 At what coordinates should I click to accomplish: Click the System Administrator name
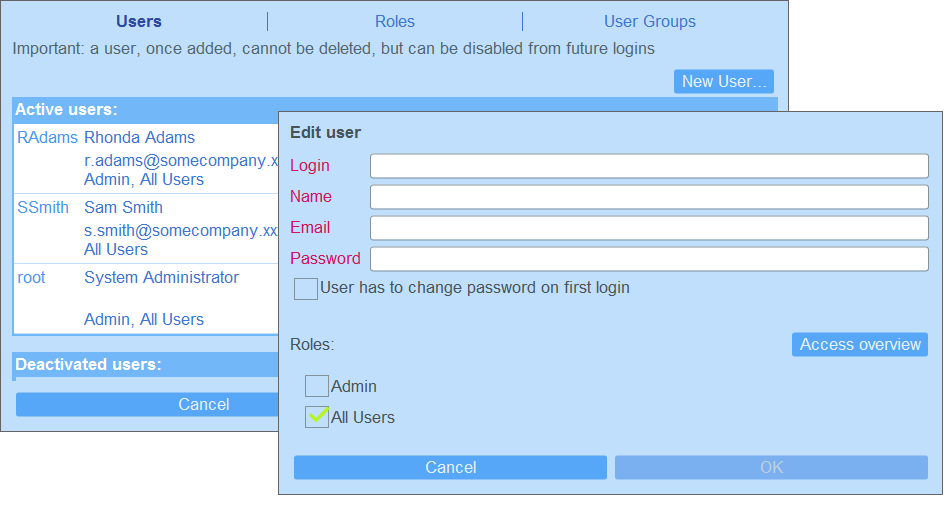click(x=161, y=278)
